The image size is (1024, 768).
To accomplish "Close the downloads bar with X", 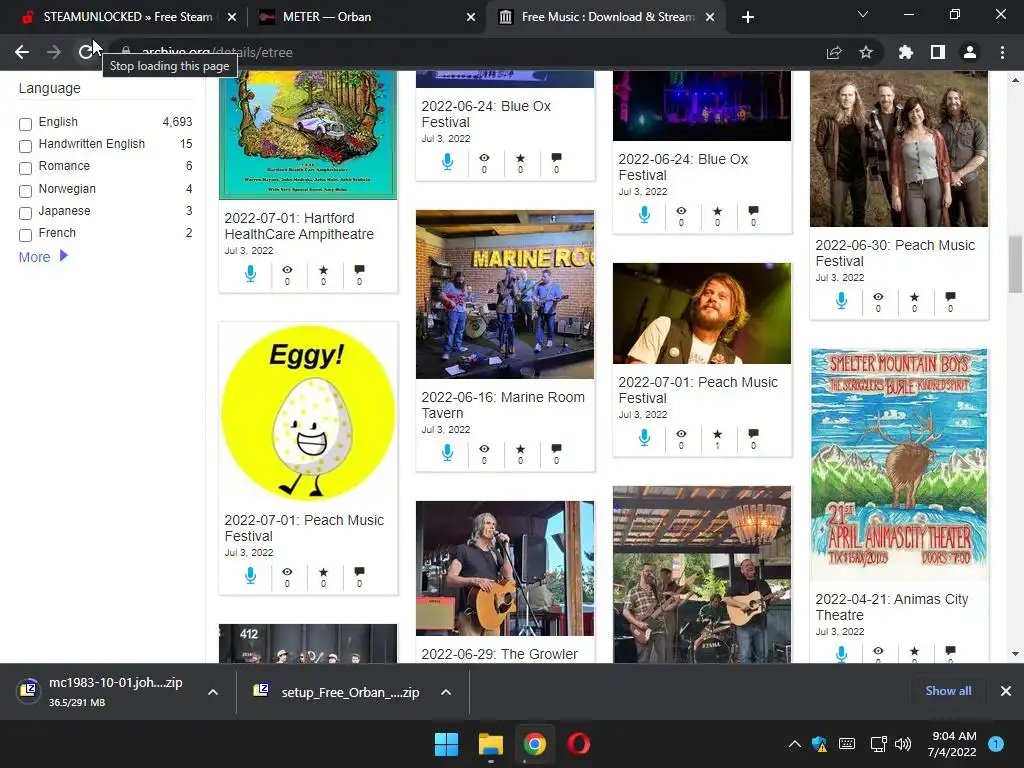I will coord(1006,691).
